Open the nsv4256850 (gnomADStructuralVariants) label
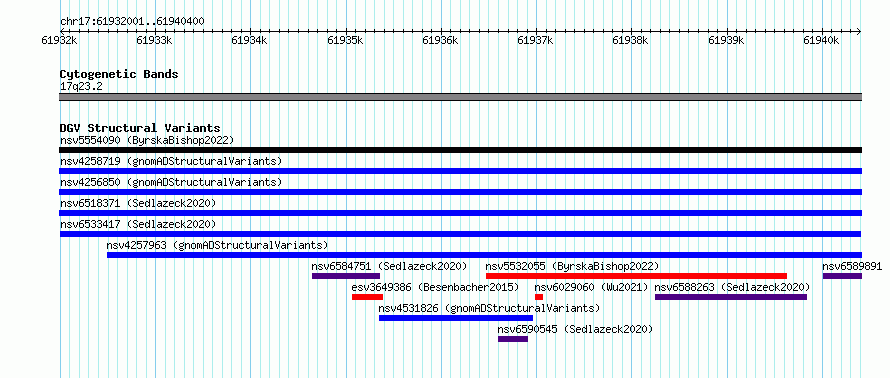Image resolution: width=890 pixels, height=378 pixels. pos(171,182)
